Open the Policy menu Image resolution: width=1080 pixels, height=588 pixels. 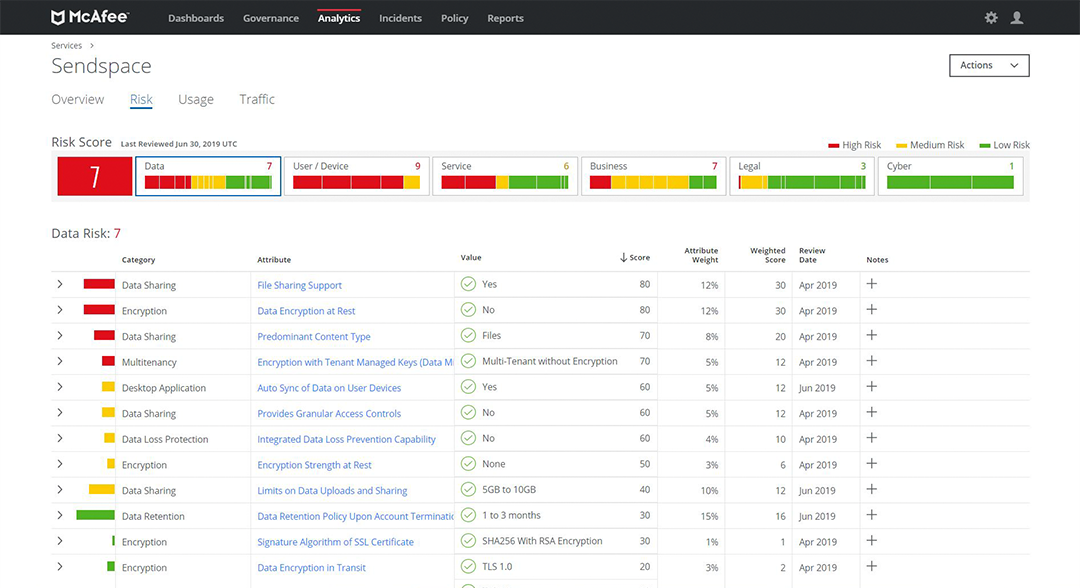pos(455,18)
